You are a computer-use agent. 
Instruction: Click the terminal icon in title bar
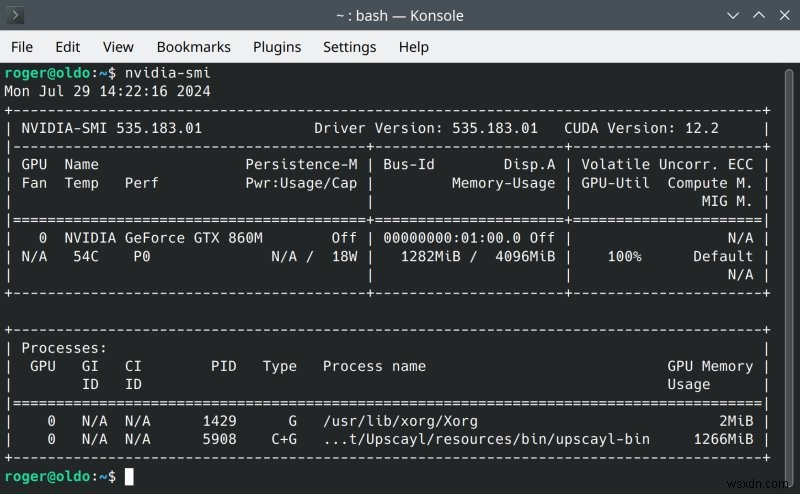pyautogui.click(x=15, y=15)
